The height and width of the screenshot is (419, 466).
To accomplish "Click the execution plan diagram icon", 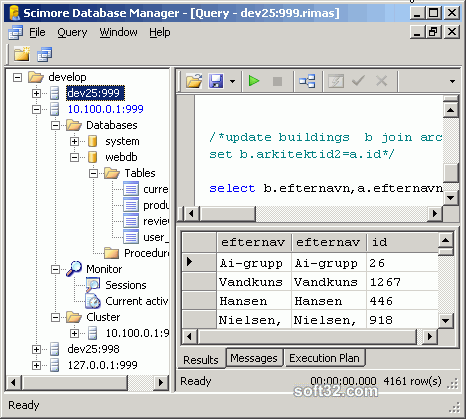I will click(307, 81).
